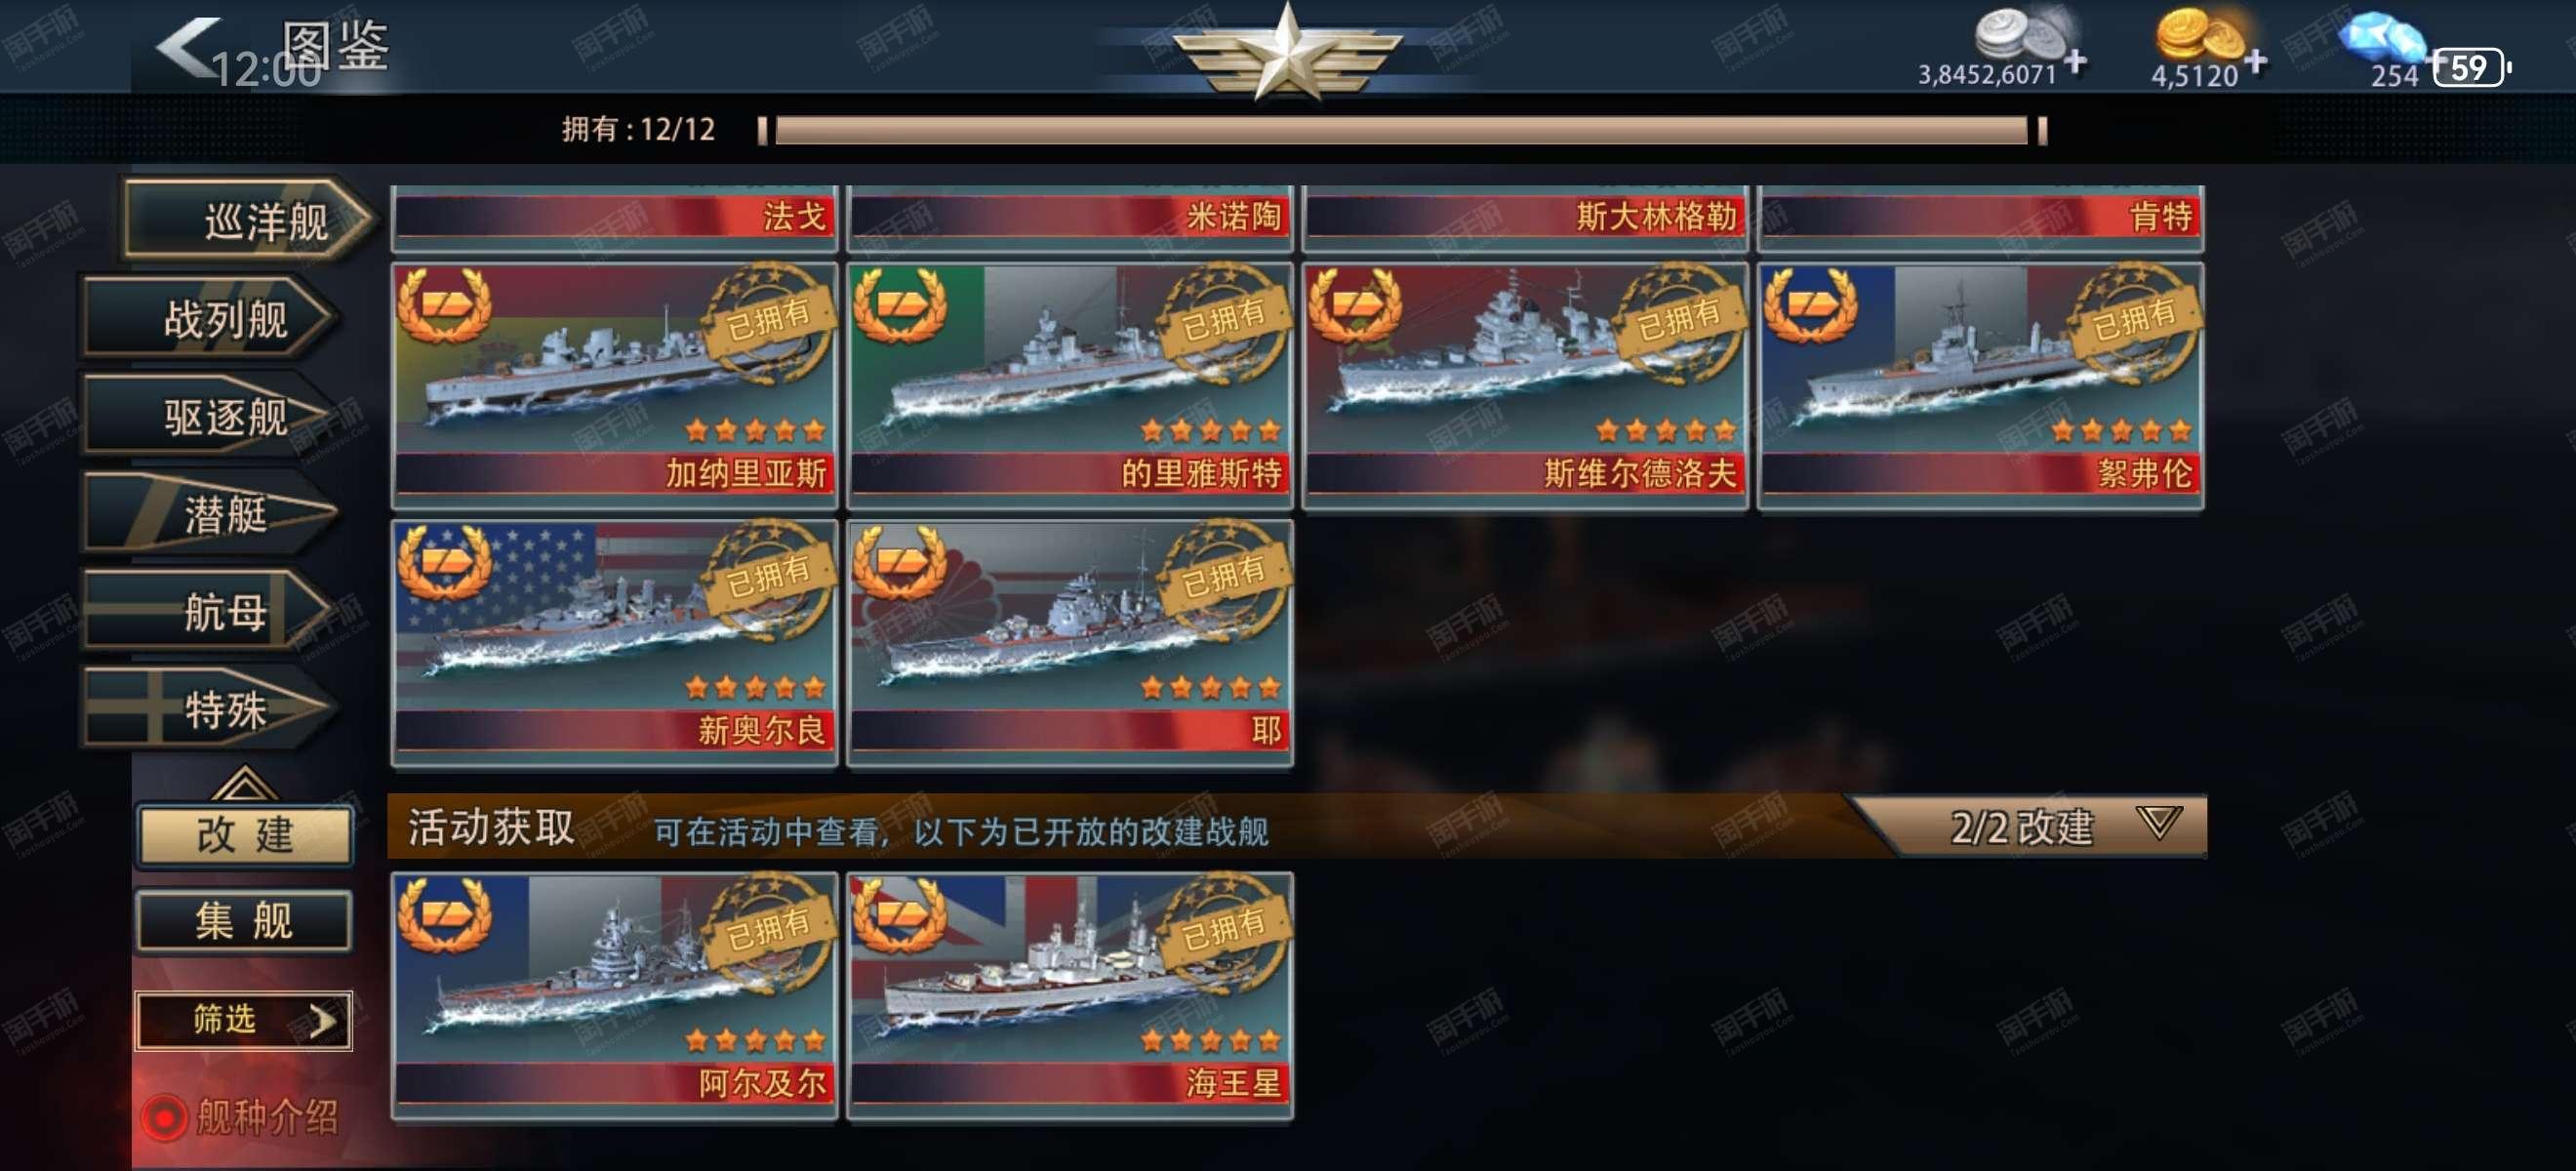Expand the 2/2 改建 dropdown arrow
This screenshot has height=1171, width=2576.
coord(2159,823)
